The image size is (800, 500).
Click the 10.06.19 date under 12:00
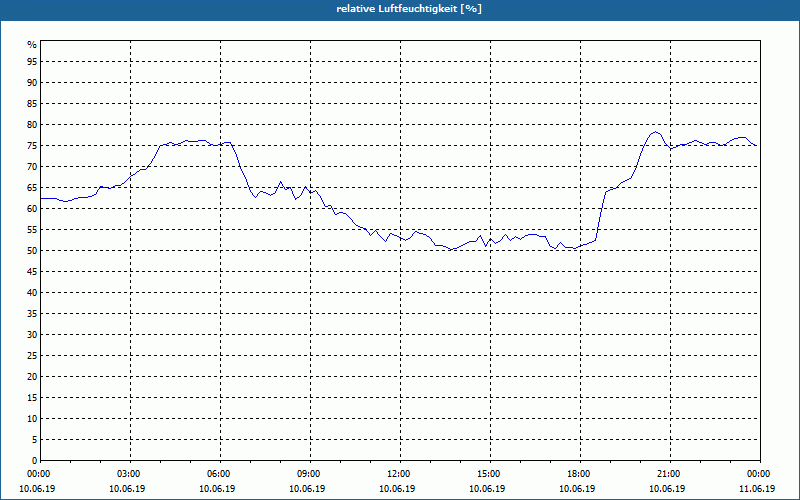(397, 489)
